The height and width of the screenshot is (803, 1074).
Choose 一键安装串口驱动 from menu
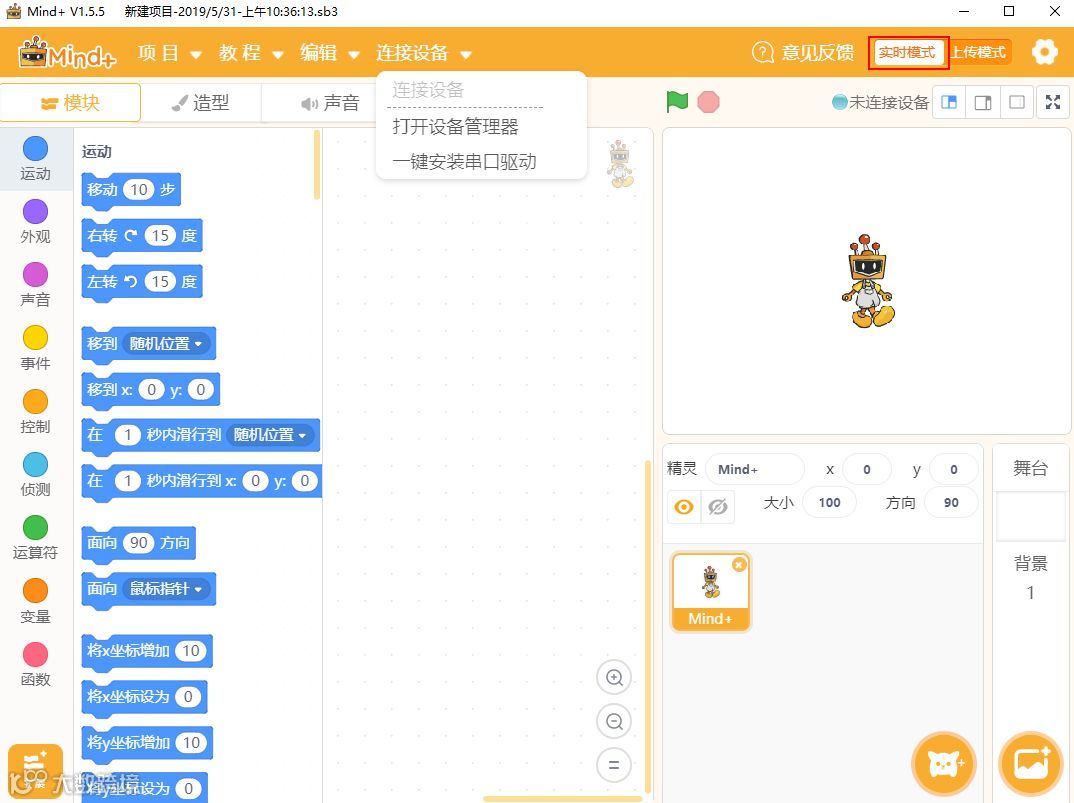[x=464, y=162]
